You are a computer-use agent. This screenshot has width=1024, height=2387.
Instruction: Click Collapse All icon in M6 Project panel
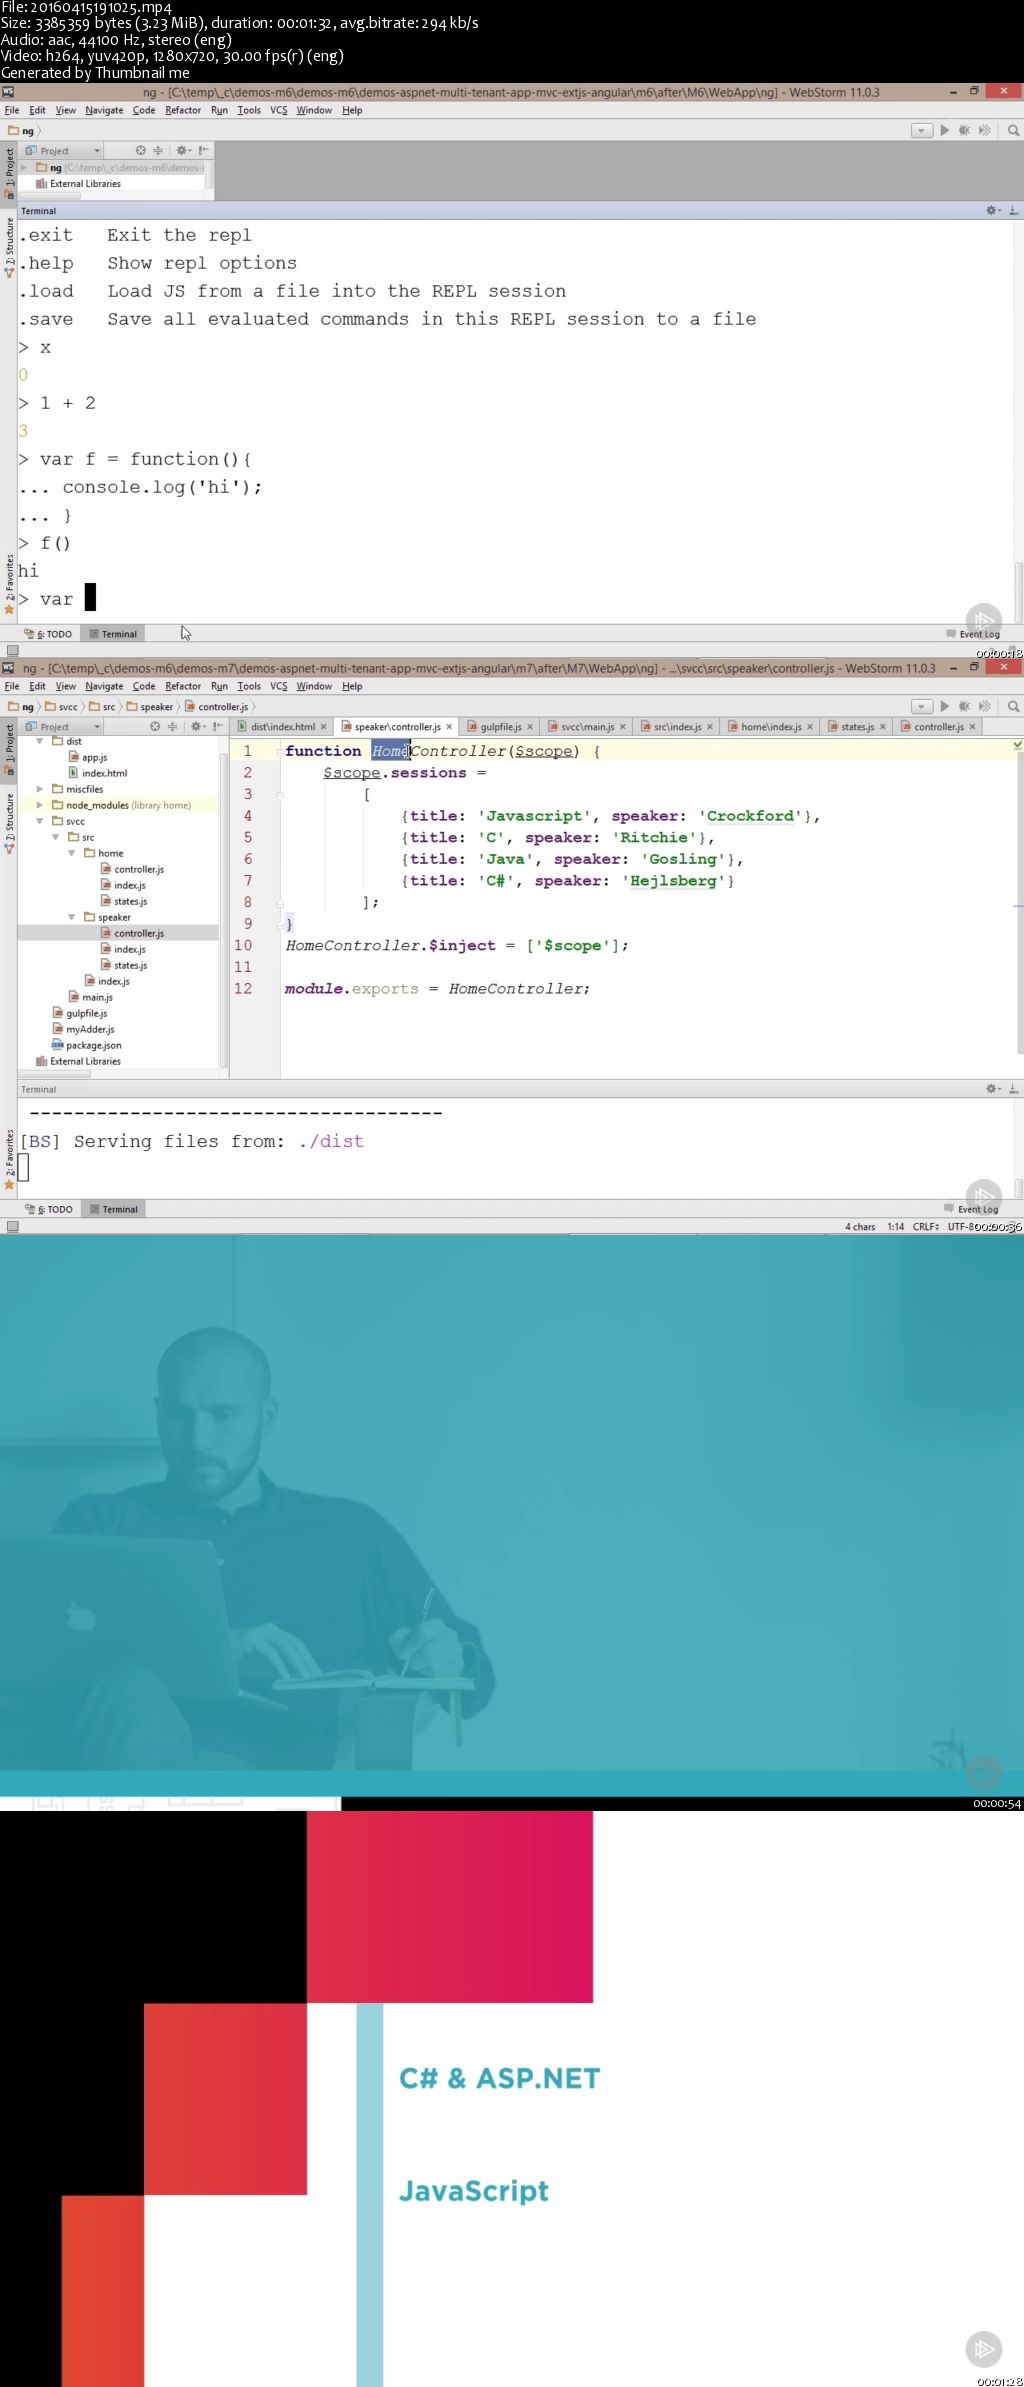pyautogui.click(x=158, y=151)
